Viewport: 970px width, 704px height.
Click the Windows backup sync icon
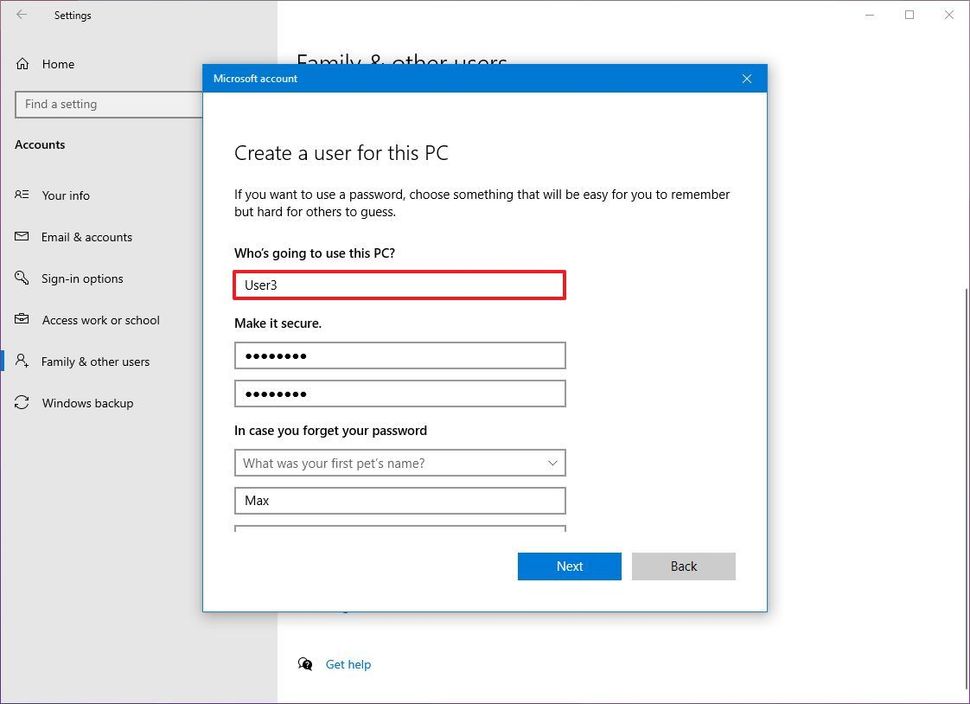click(22, 403)
